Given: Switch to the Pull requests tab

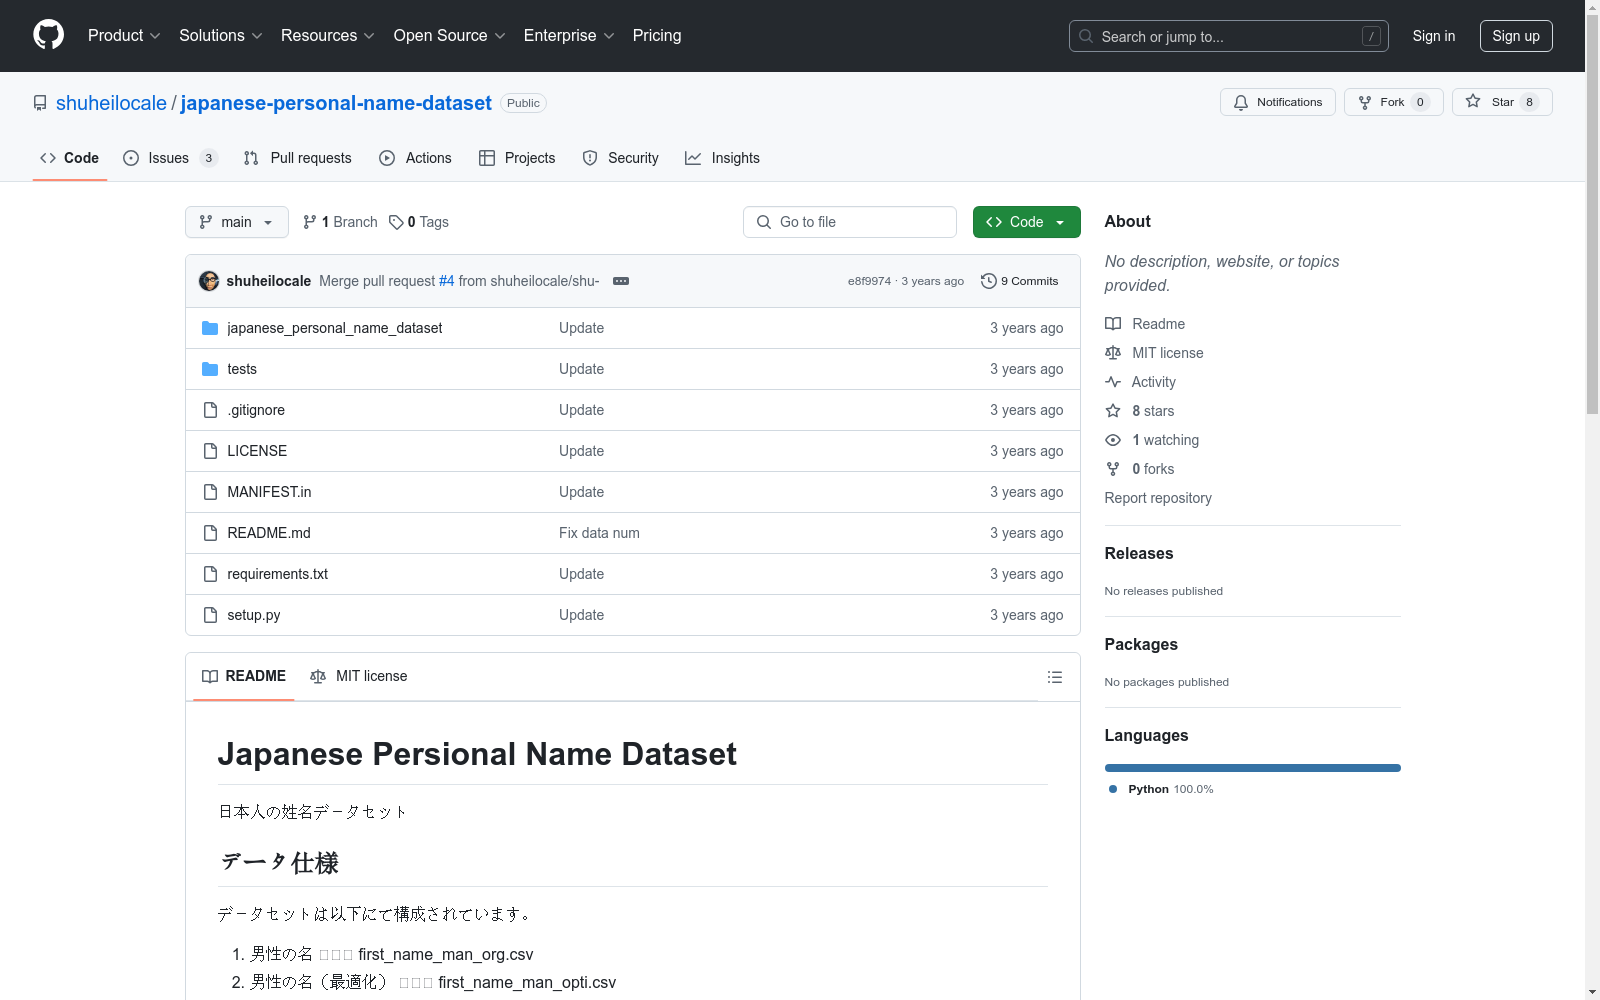Looking at the screenshot, I should coord(298,158).
